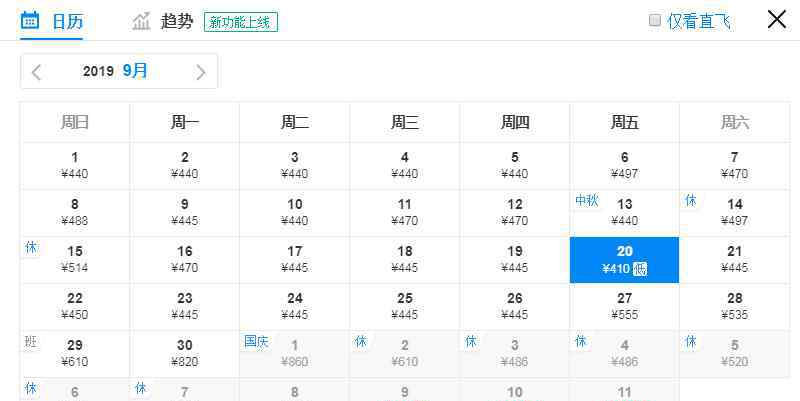
Task: Open the 日历 calendar tab
Action: point(52,21)
